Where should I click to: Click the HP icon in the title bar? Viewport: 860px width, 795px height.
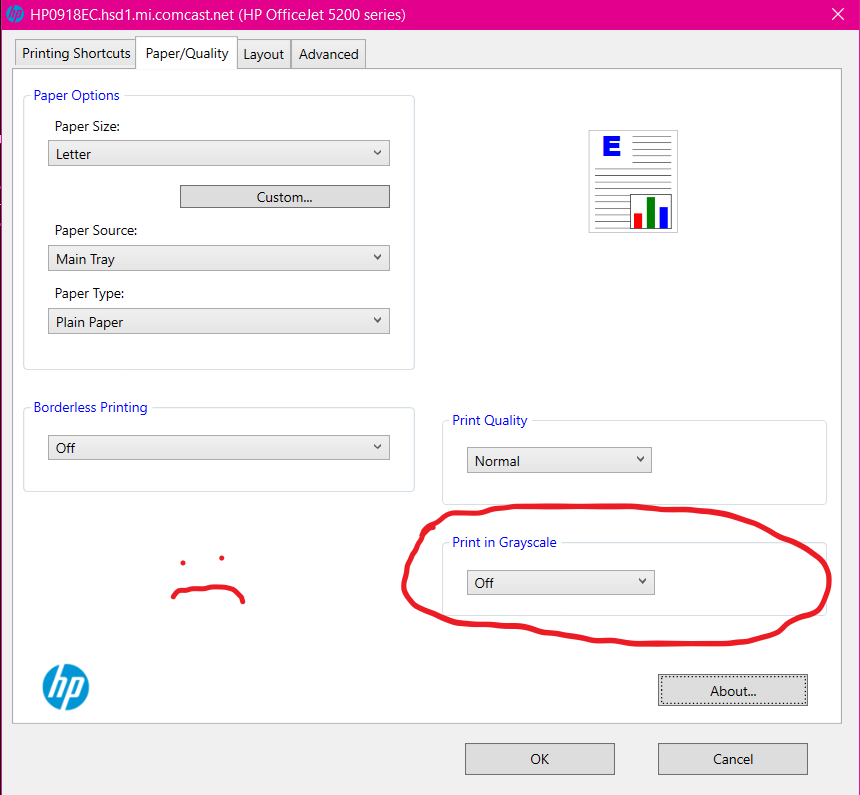coord(15,14)
